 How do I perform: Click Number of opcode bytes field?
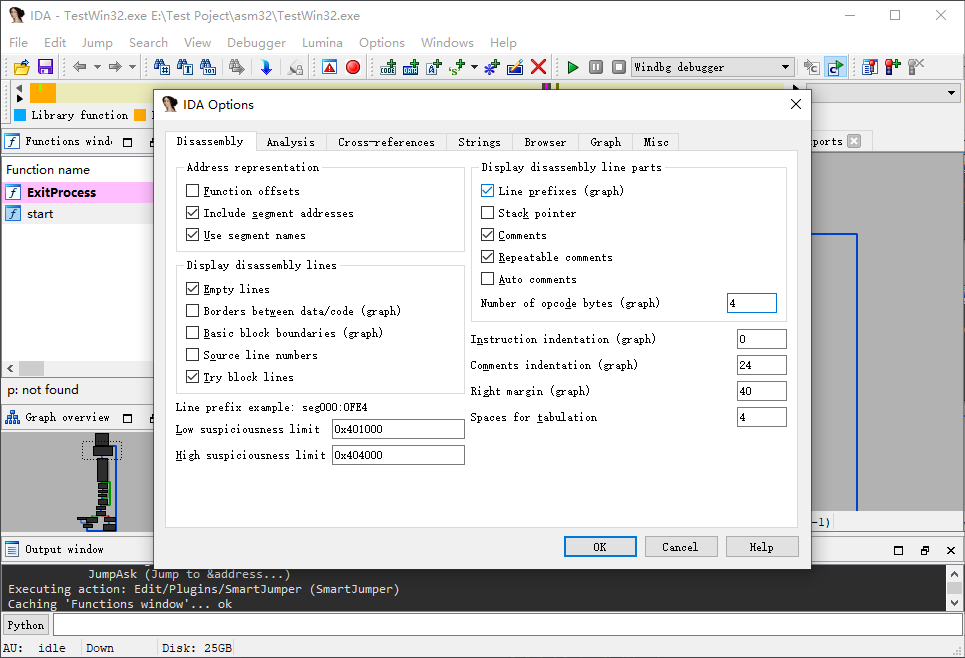(x=751, y=303)
